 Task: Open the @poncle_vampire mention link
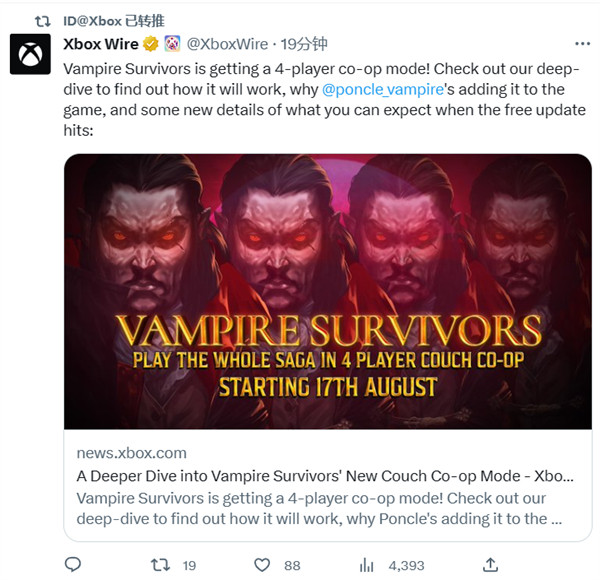(x=383, y=90)
